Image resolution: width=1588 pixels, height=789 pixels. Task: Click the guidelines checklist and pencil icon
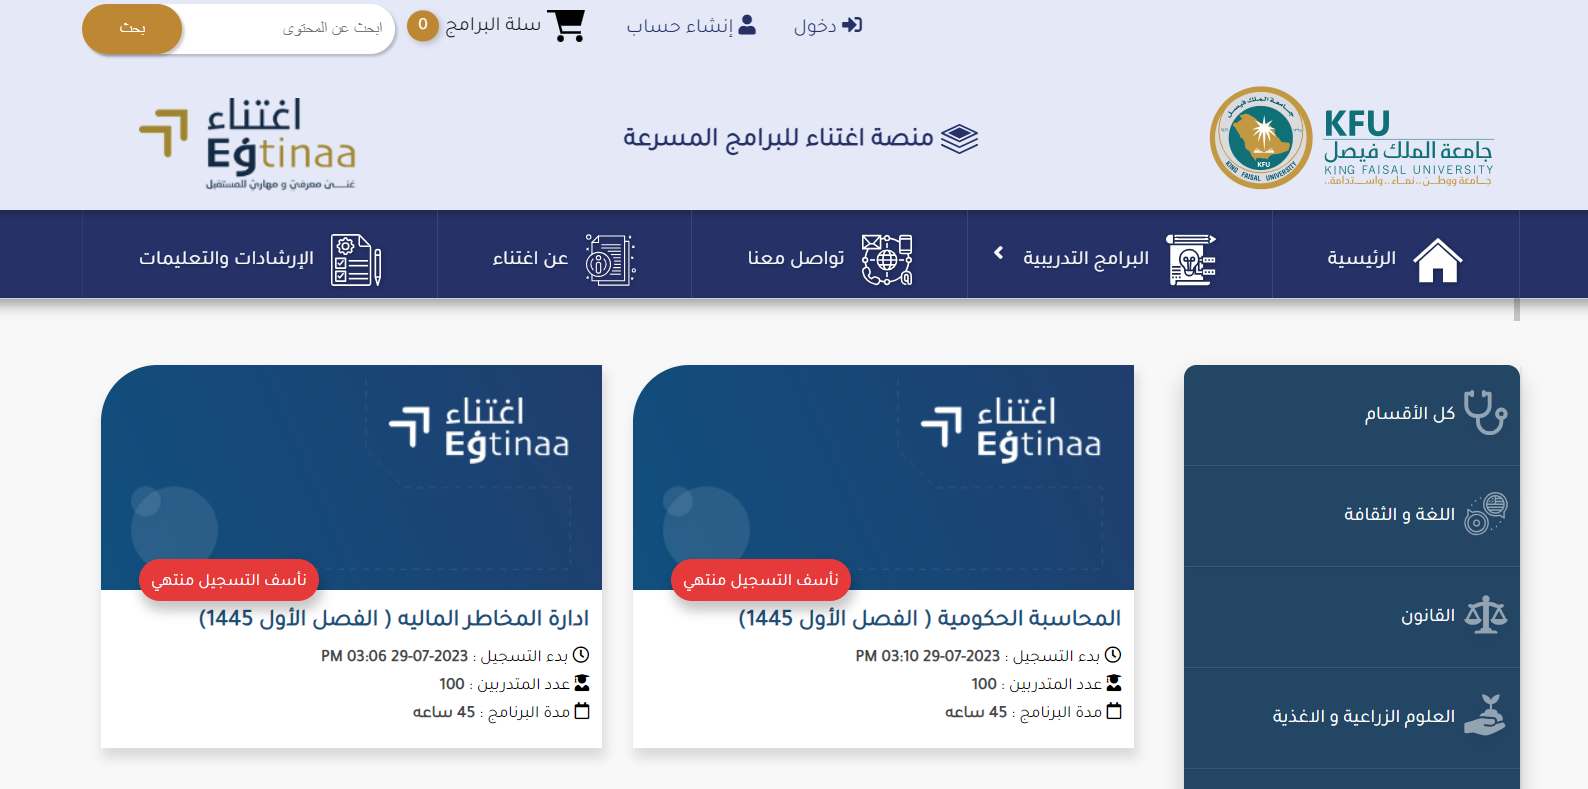pyautogui.click(x=357, y=259)
